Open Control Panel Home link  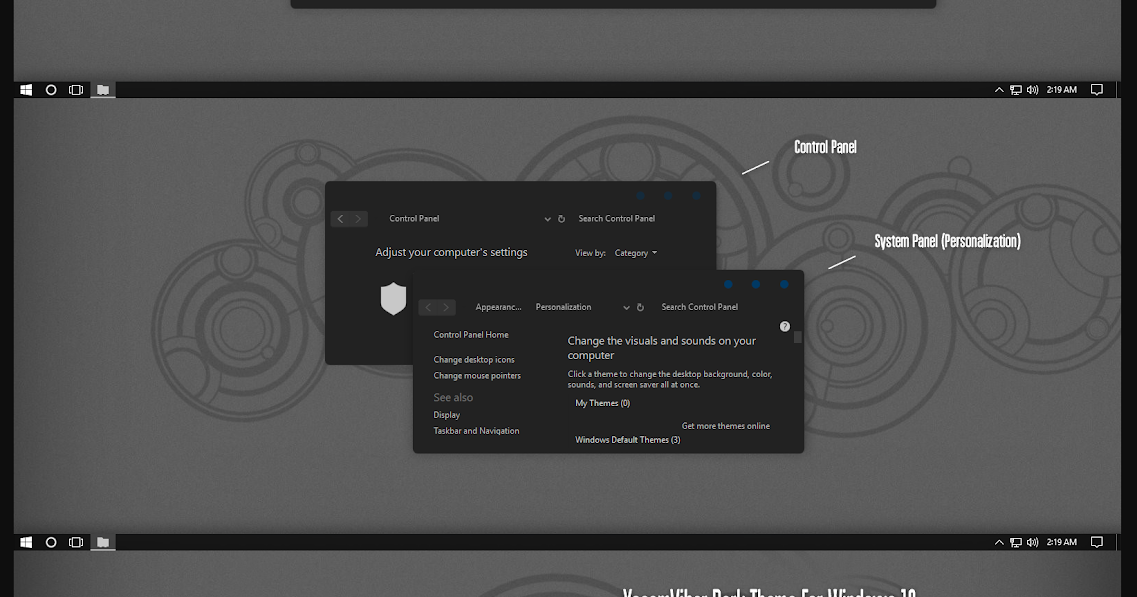[x=471, y=334]
